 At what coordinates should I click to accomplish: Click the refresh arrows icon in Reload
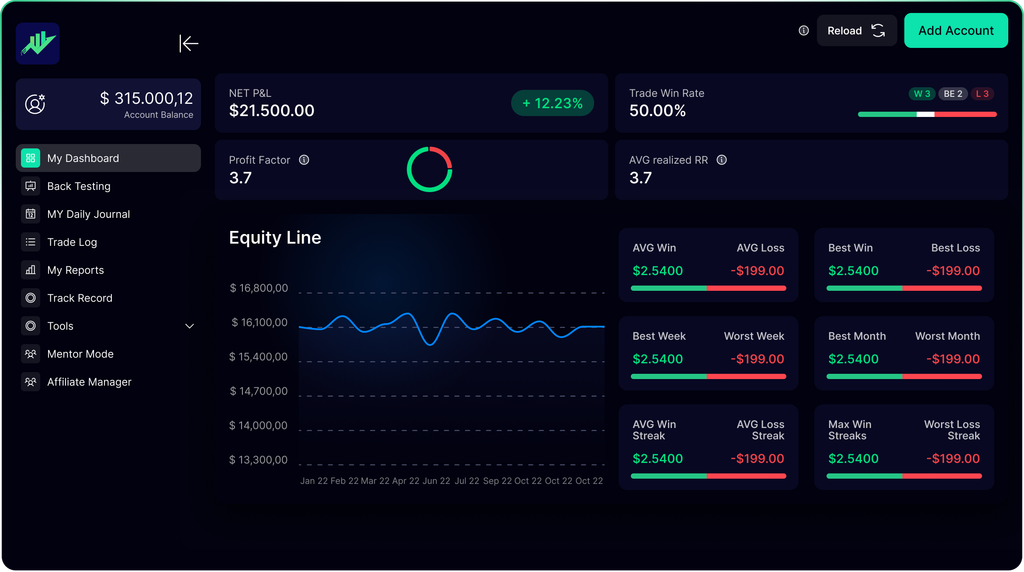878,31
